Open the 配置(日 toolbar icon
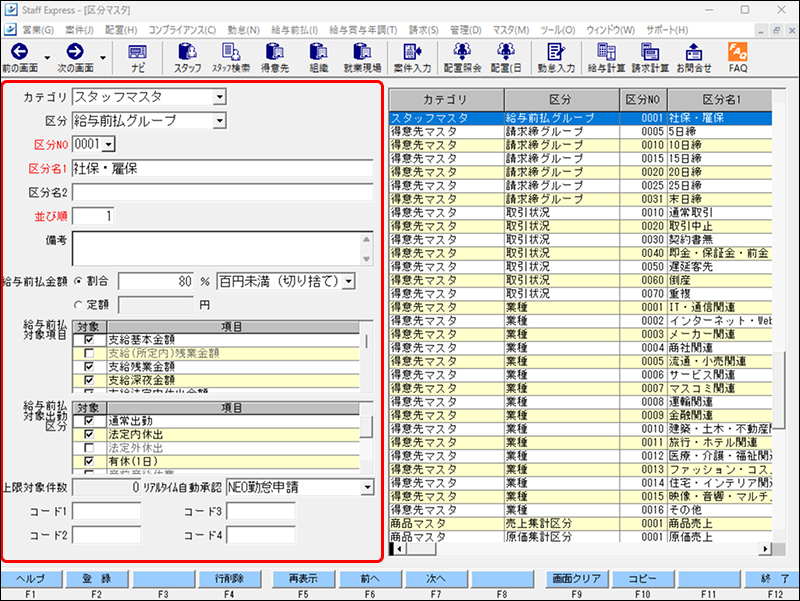Image resolution: width=800 pixels, height=601 pixels. click(506, 53)
